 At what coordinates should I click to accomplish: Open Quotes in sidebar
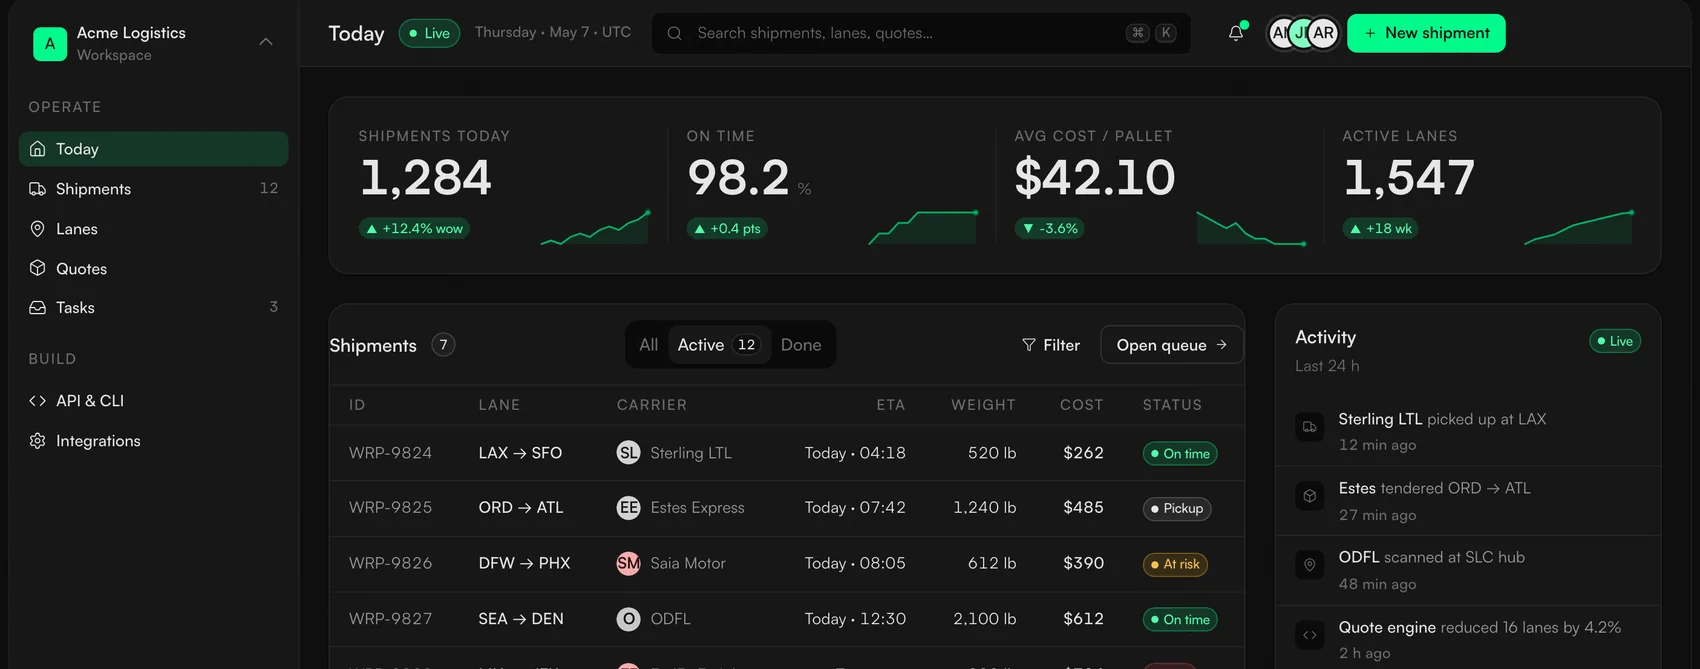pos(153,268)
